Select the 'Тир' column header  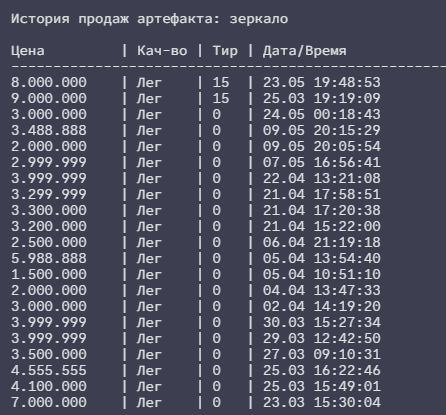pyautogui.click(x=225, y=51)
